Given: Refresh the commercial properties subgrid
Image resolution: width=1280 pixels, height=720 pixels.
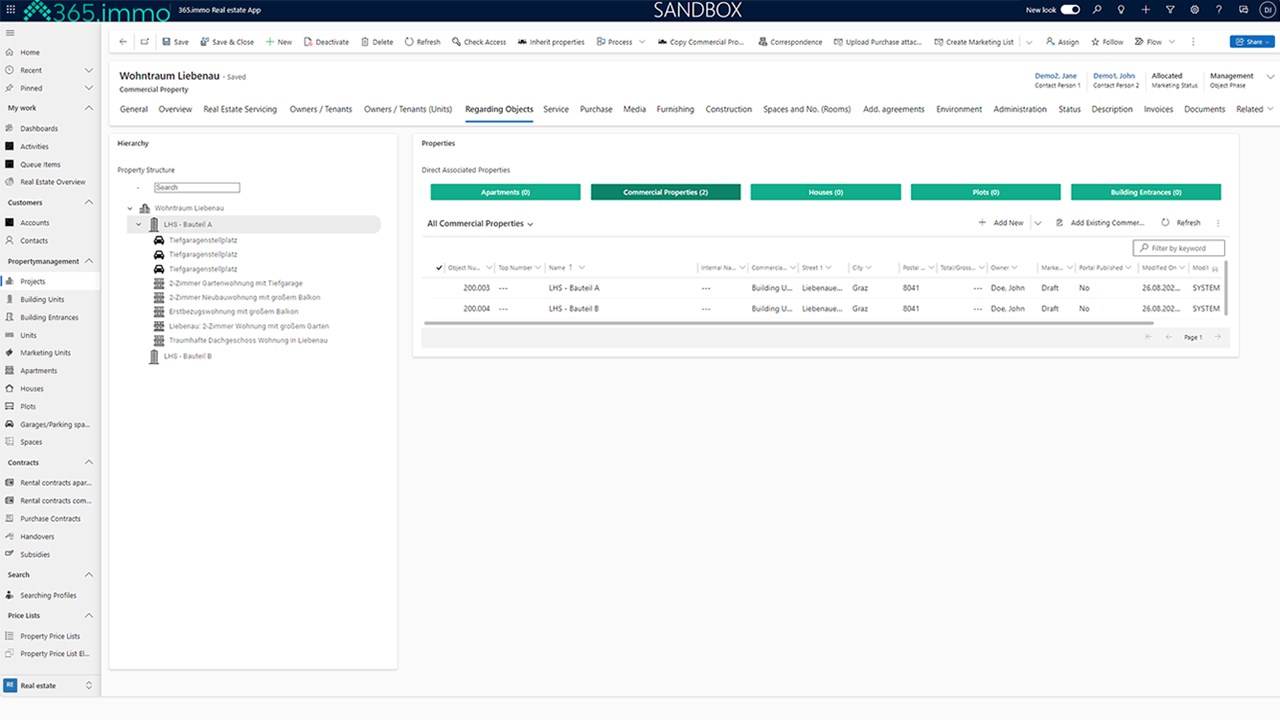Looking at the screenshot, I should [1181, 223].
